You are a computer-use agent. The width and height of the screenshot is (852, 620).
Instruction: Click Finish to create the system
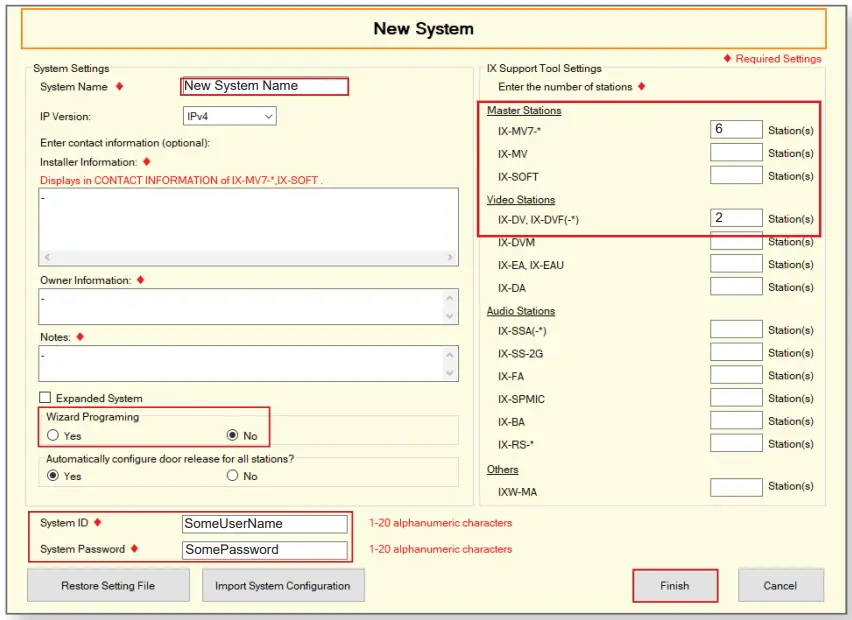coord(675,585)
